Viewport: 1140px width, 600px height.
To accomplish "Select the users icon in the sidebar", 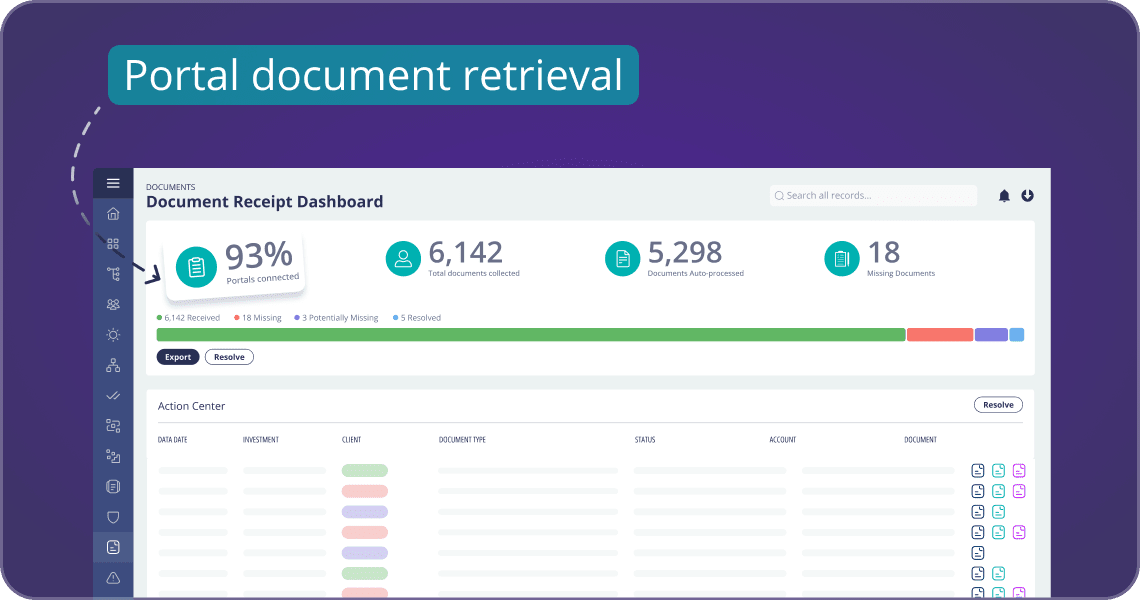I will click(113, 304).
